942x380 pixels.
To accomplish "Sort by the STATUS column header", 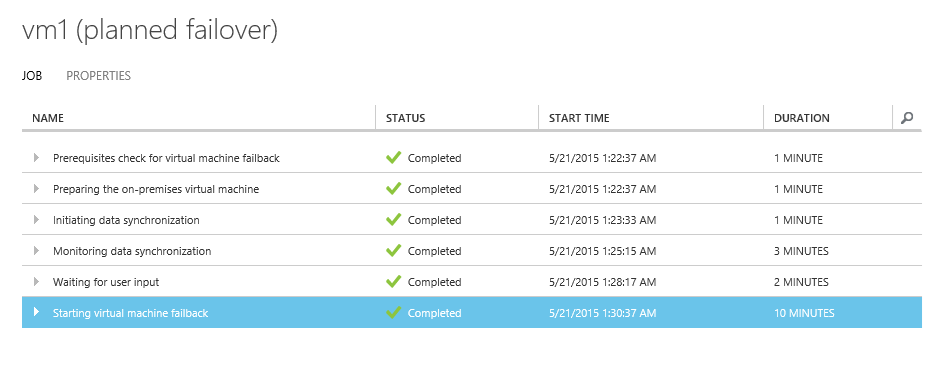I will (x=406, y=118).
